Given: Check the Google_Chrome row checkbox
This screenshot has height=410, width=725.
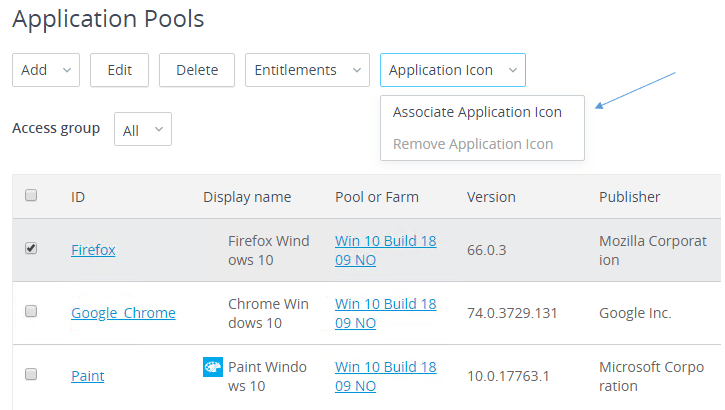Looking at the screenshot, I should coord(31,311).
